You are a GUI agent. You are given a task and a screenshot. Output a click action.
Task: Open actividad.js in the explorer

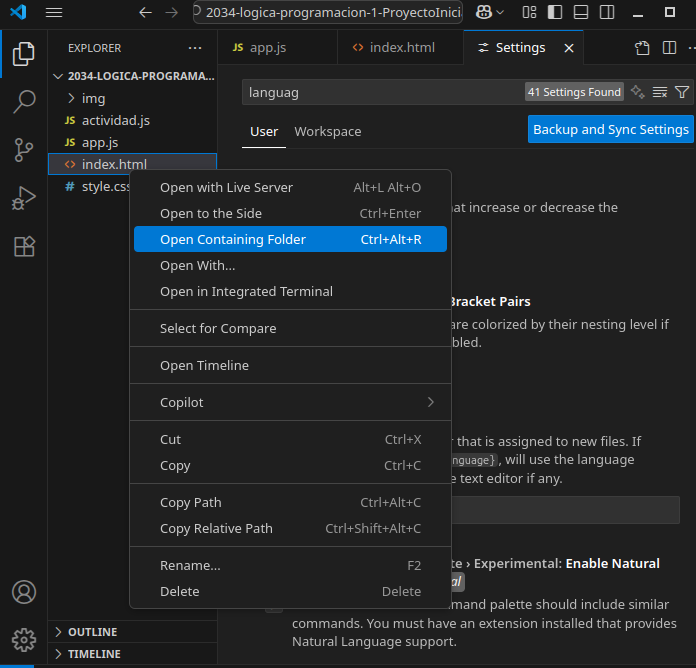(133, 120)
